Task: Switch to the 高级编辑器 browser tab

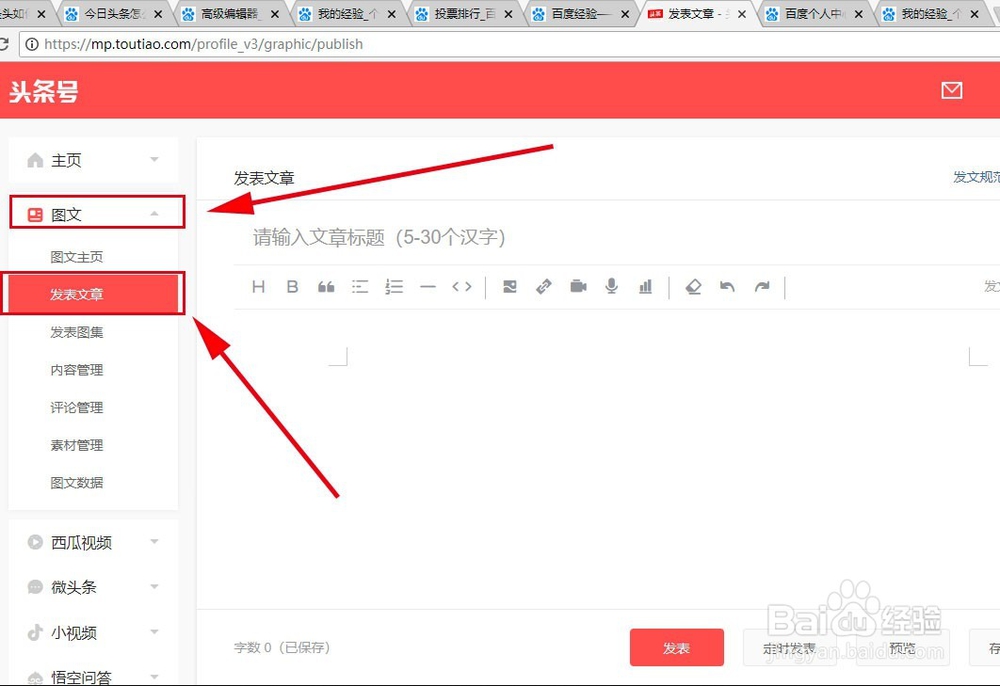Action: (x=230, y=13)
